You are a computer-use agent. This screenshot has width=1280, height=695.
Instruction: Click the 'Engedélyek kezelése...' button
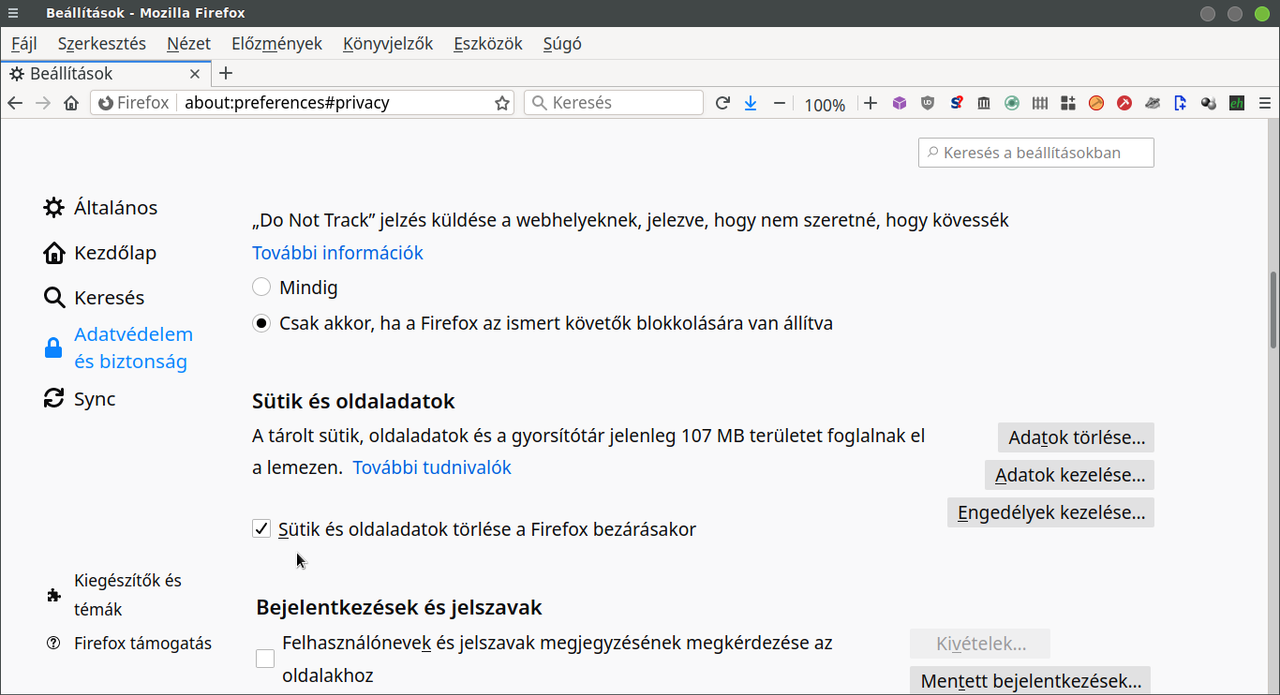pyautogui.click(x=1051, y=513)
